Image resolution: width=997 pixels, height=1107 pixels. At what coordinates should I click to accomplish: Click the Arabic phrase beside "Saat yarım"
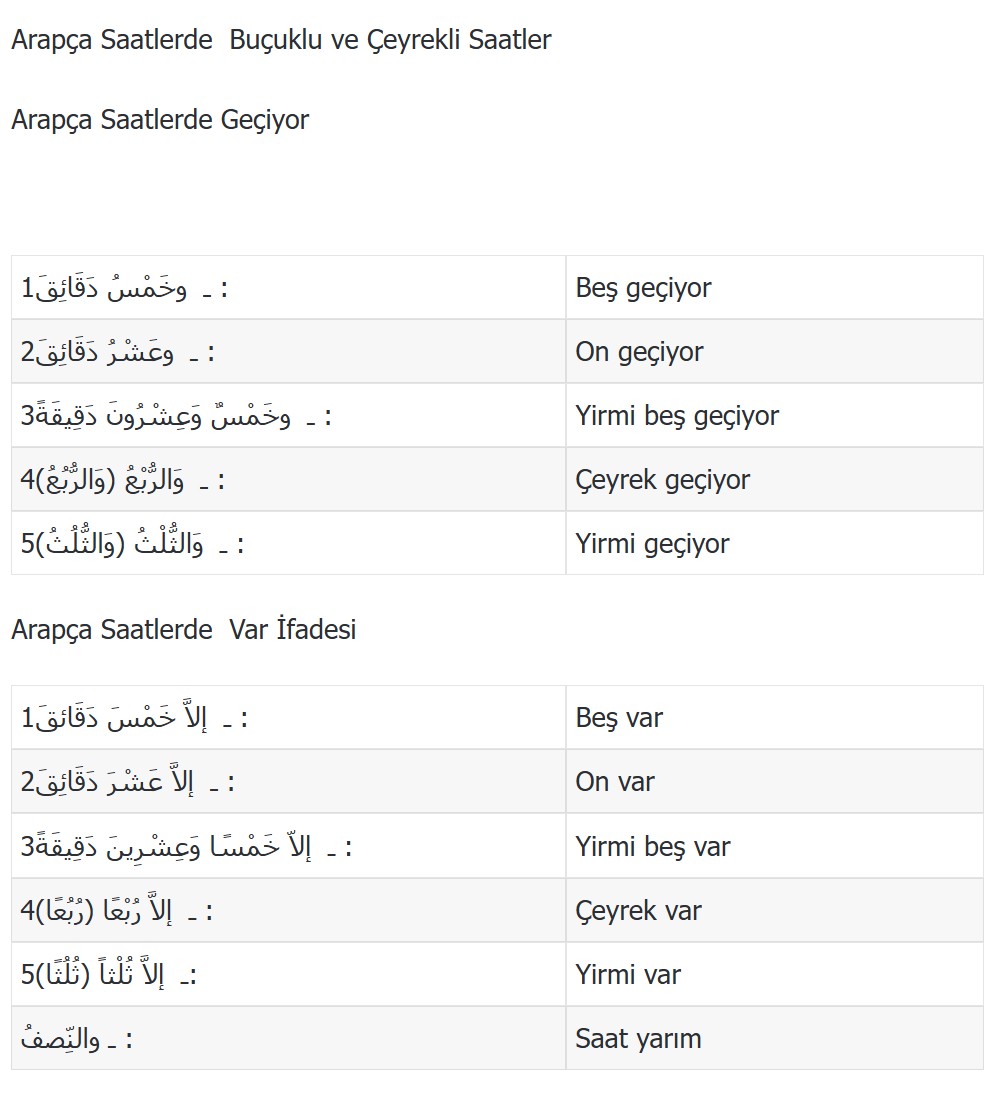[76, 1039]
